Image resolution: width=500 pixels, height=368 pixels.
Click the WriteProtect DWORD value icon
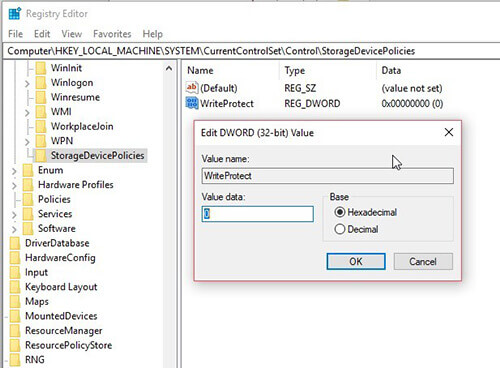[192, 103]
